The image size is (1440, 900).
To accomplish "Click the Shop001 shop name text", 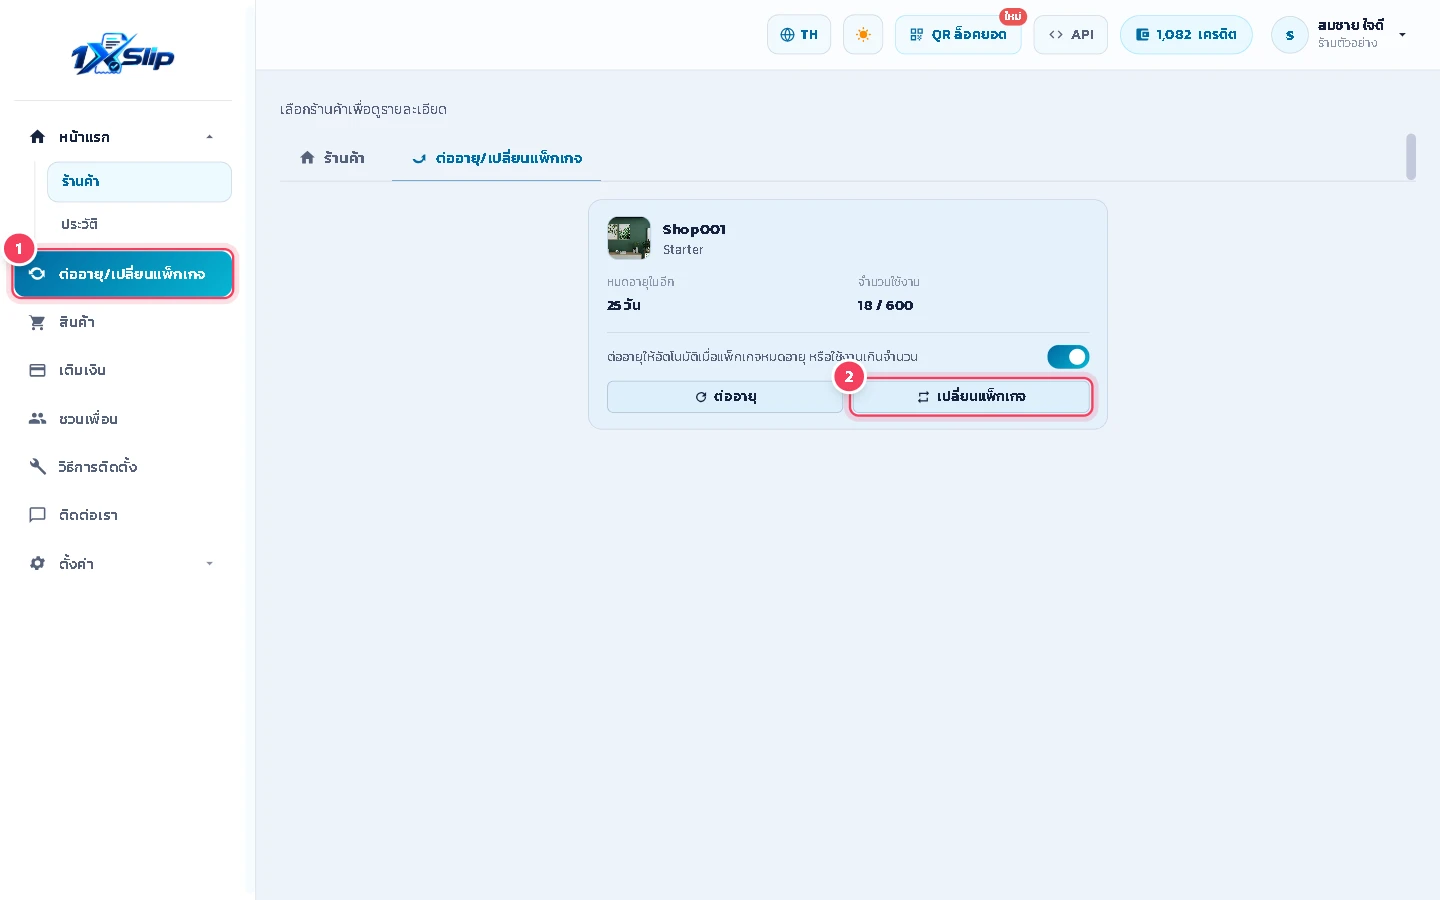I will coord(694,229).
